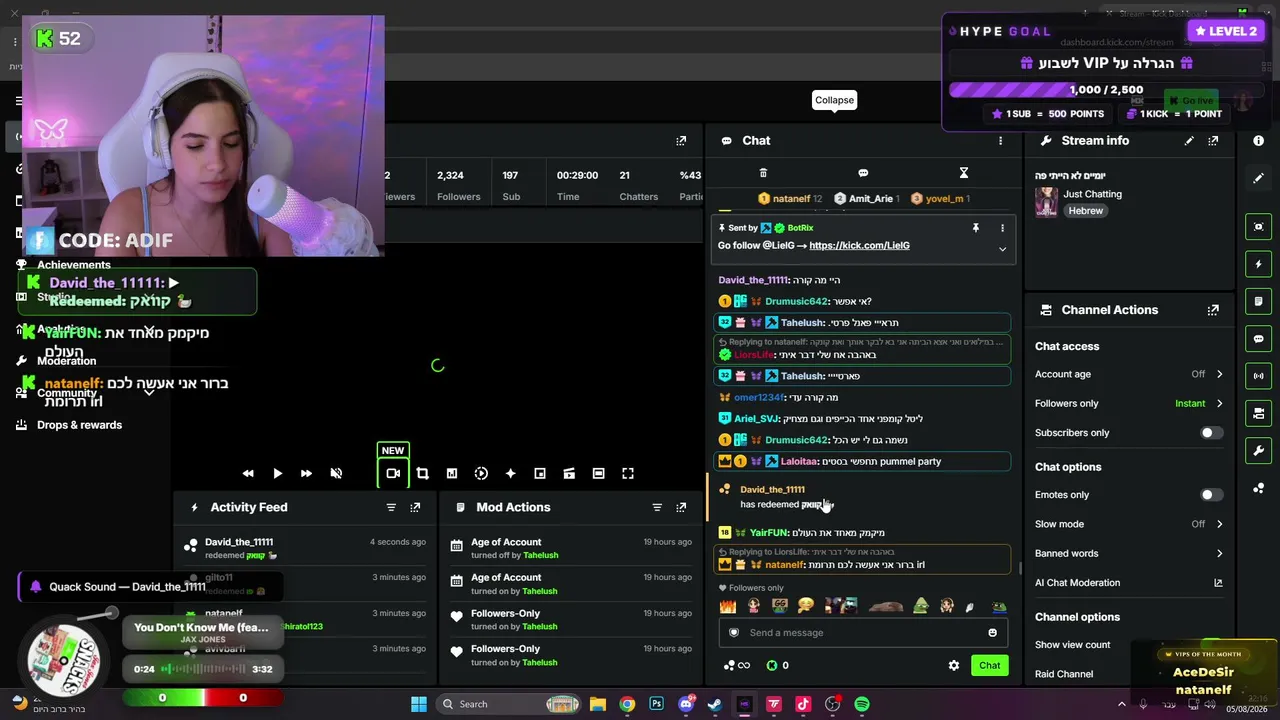
Task: Click the Just Chatting category thumbnail
Action: 1046,202
